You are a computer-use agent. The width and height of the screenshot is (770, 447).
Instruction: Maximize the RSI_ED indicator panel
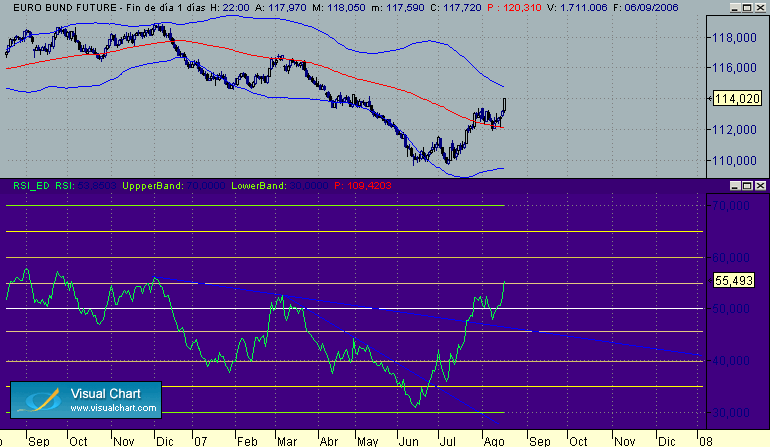747,186
